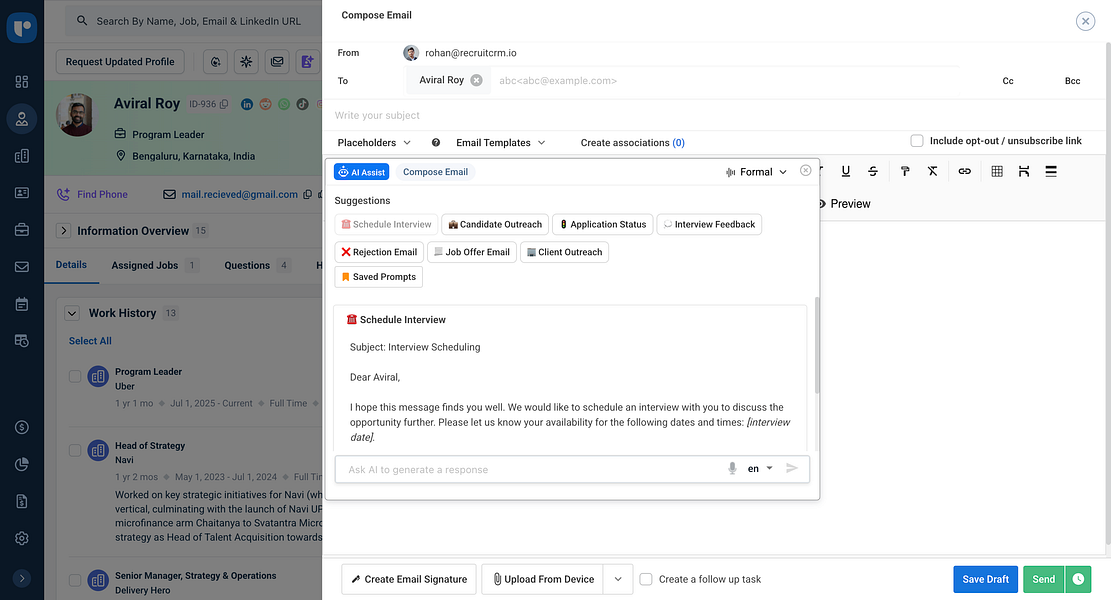Insert horizontal line in editor toolbar
This screenshot has width=1111, height=600.
1051,171
